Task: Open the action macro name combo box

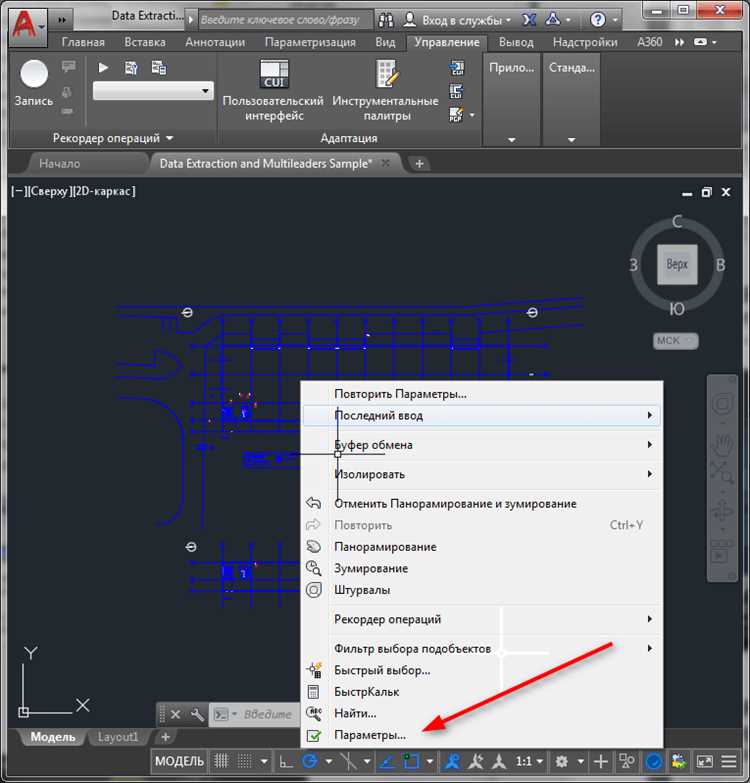Action: [153, 91]
